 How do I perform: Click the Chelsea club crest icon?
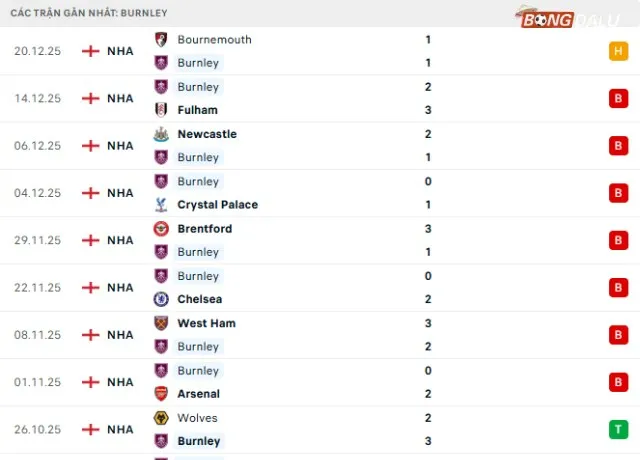tap(160, 299)
